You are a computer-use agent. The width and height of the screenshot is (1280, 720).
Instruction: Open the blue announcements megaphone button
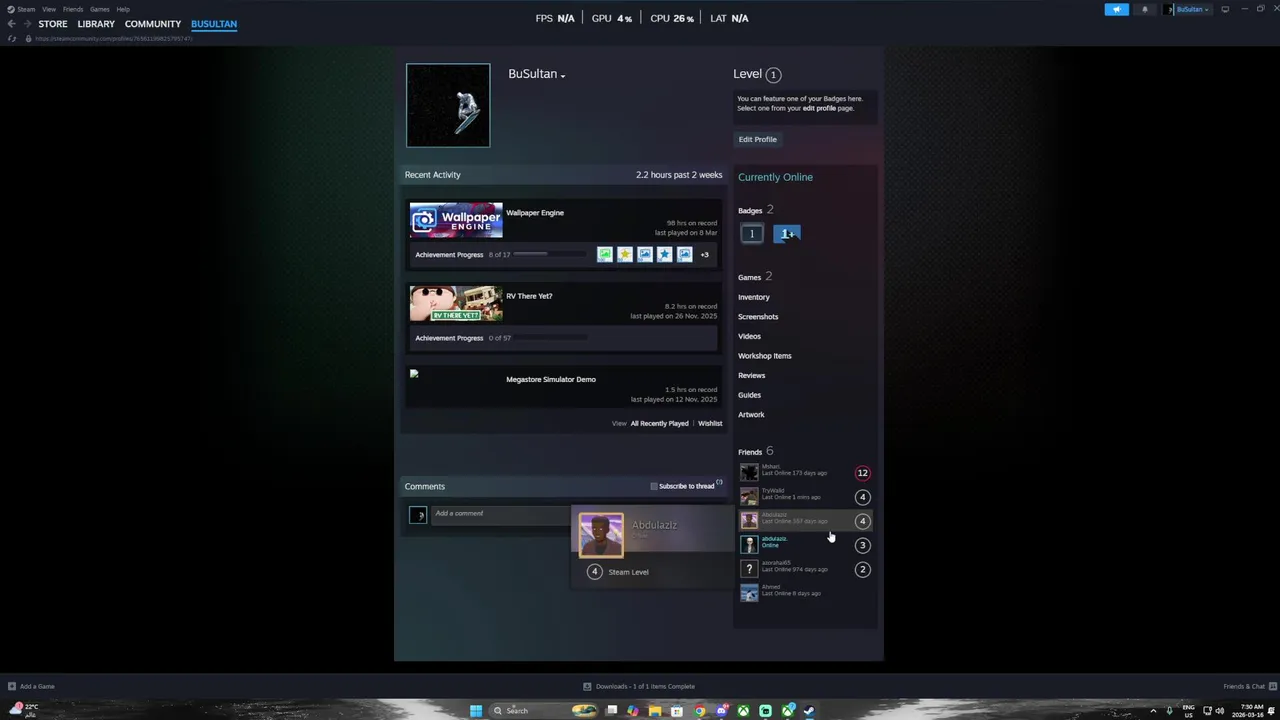[x=1116, y=9]
